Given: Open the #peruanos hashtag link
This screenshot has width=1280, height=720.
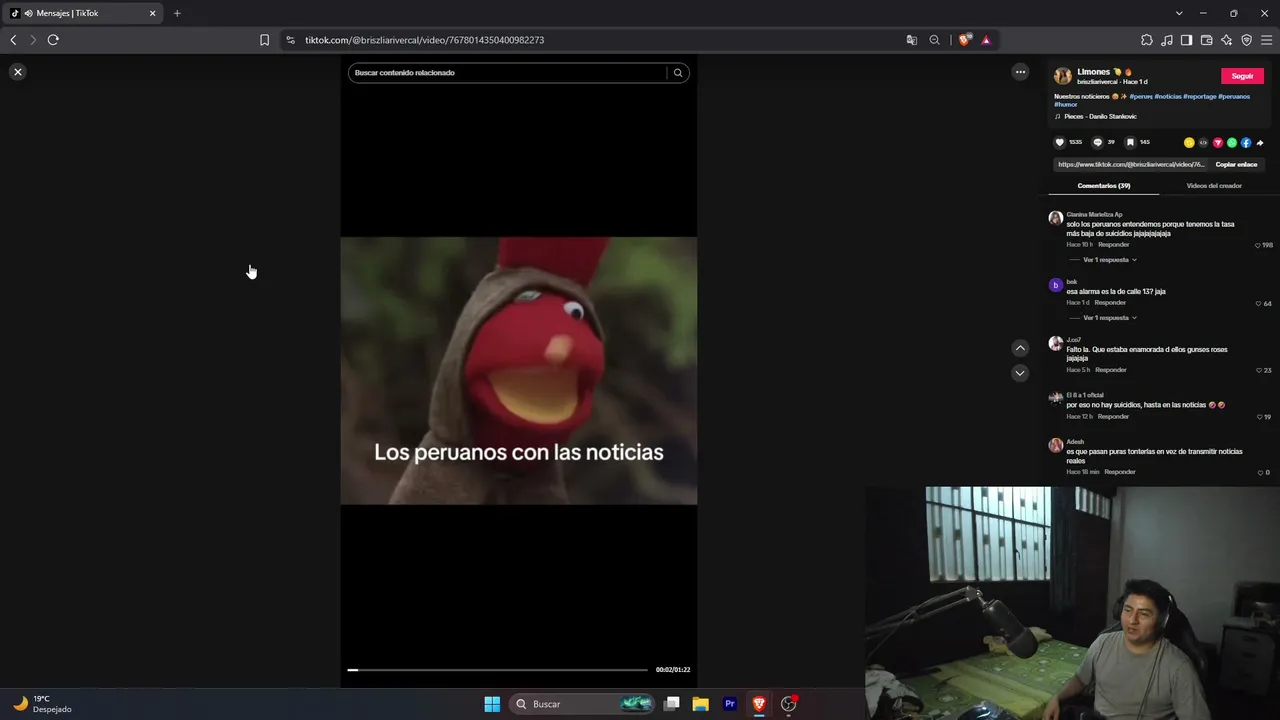Looking at the screenshot, I should pos(1234,96).
